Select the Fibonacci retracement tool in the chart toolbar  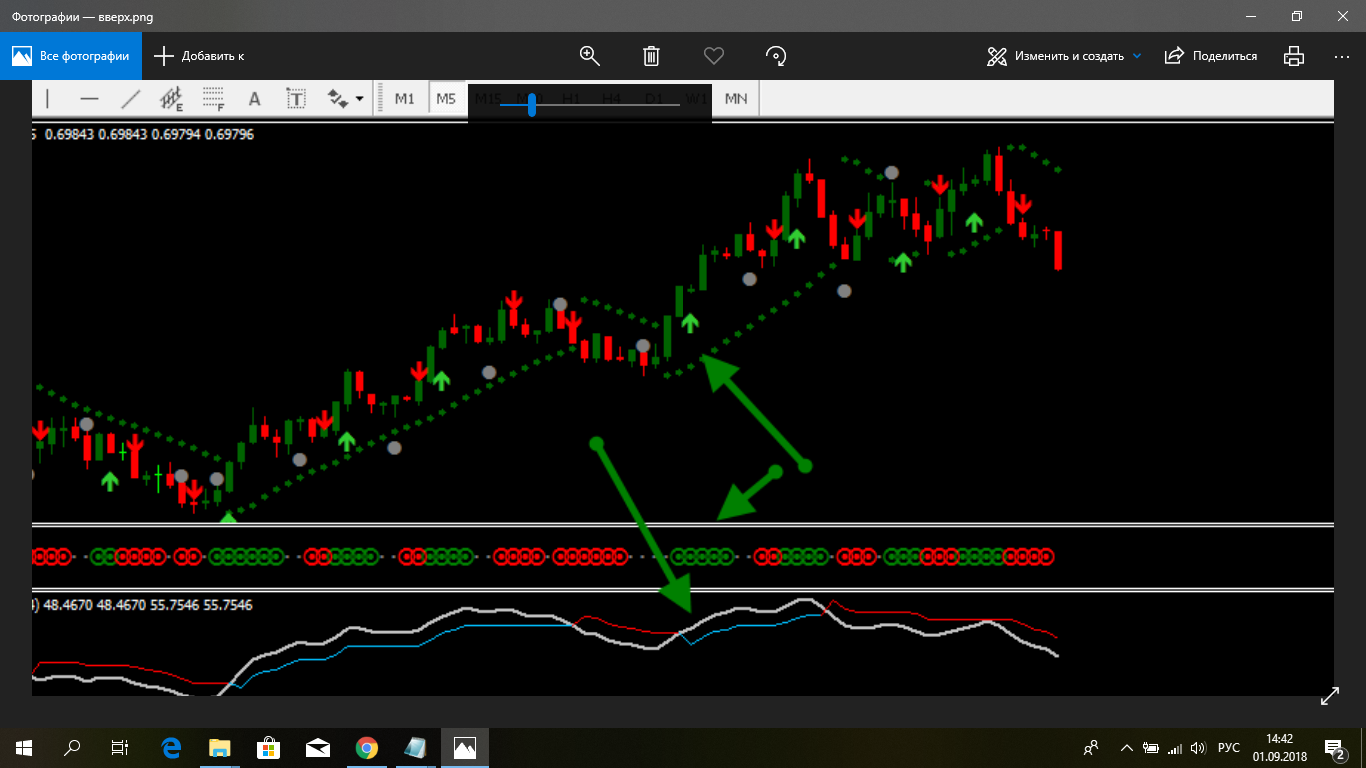[x=213, y=99]
